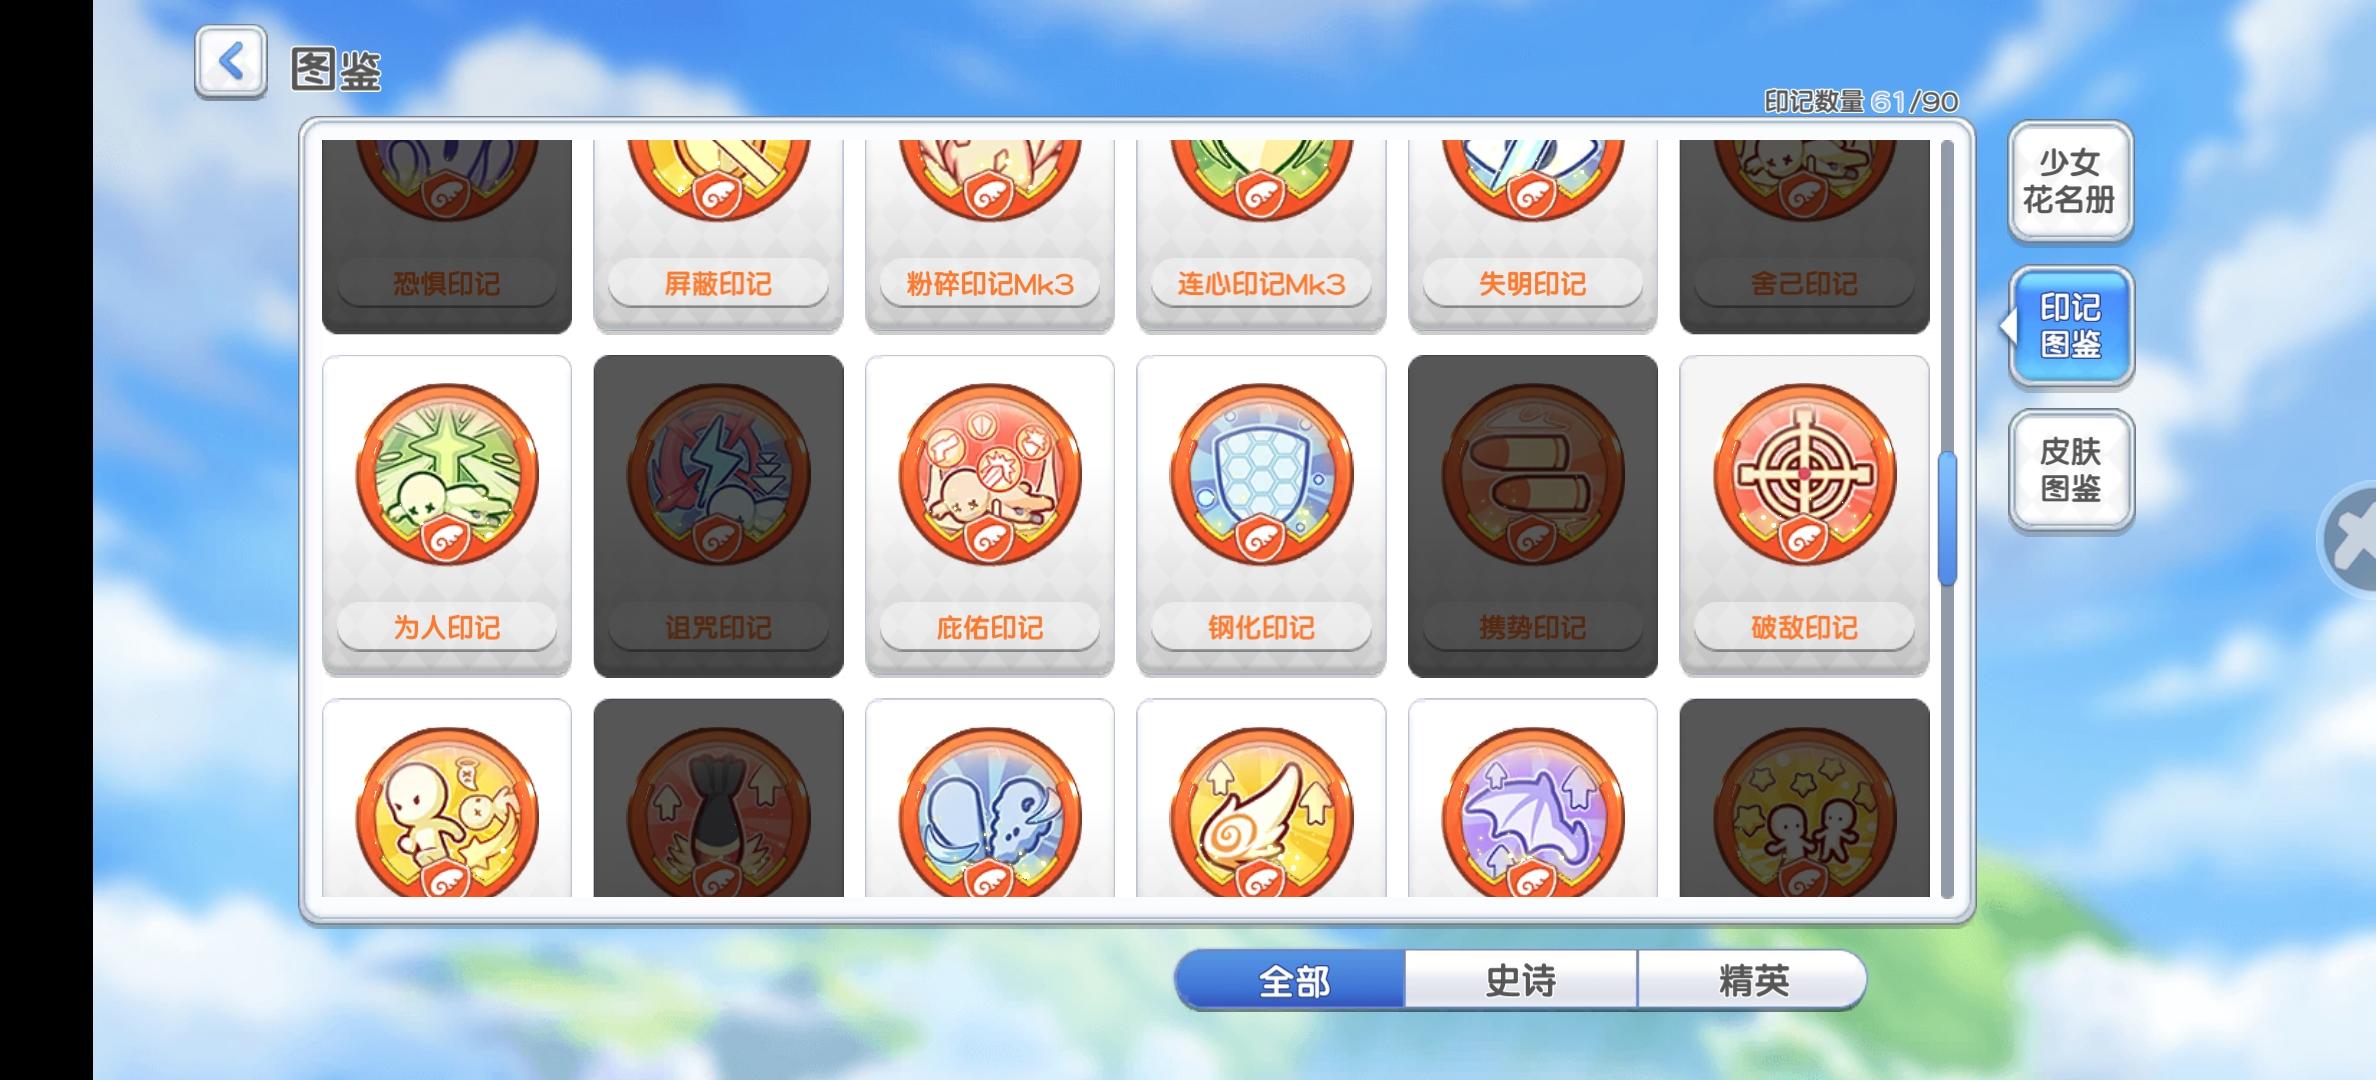Open the 为人印记 badge icon
This screenshot has height=1080, width=2376.
pyautogui.click(x=447, y=474)
